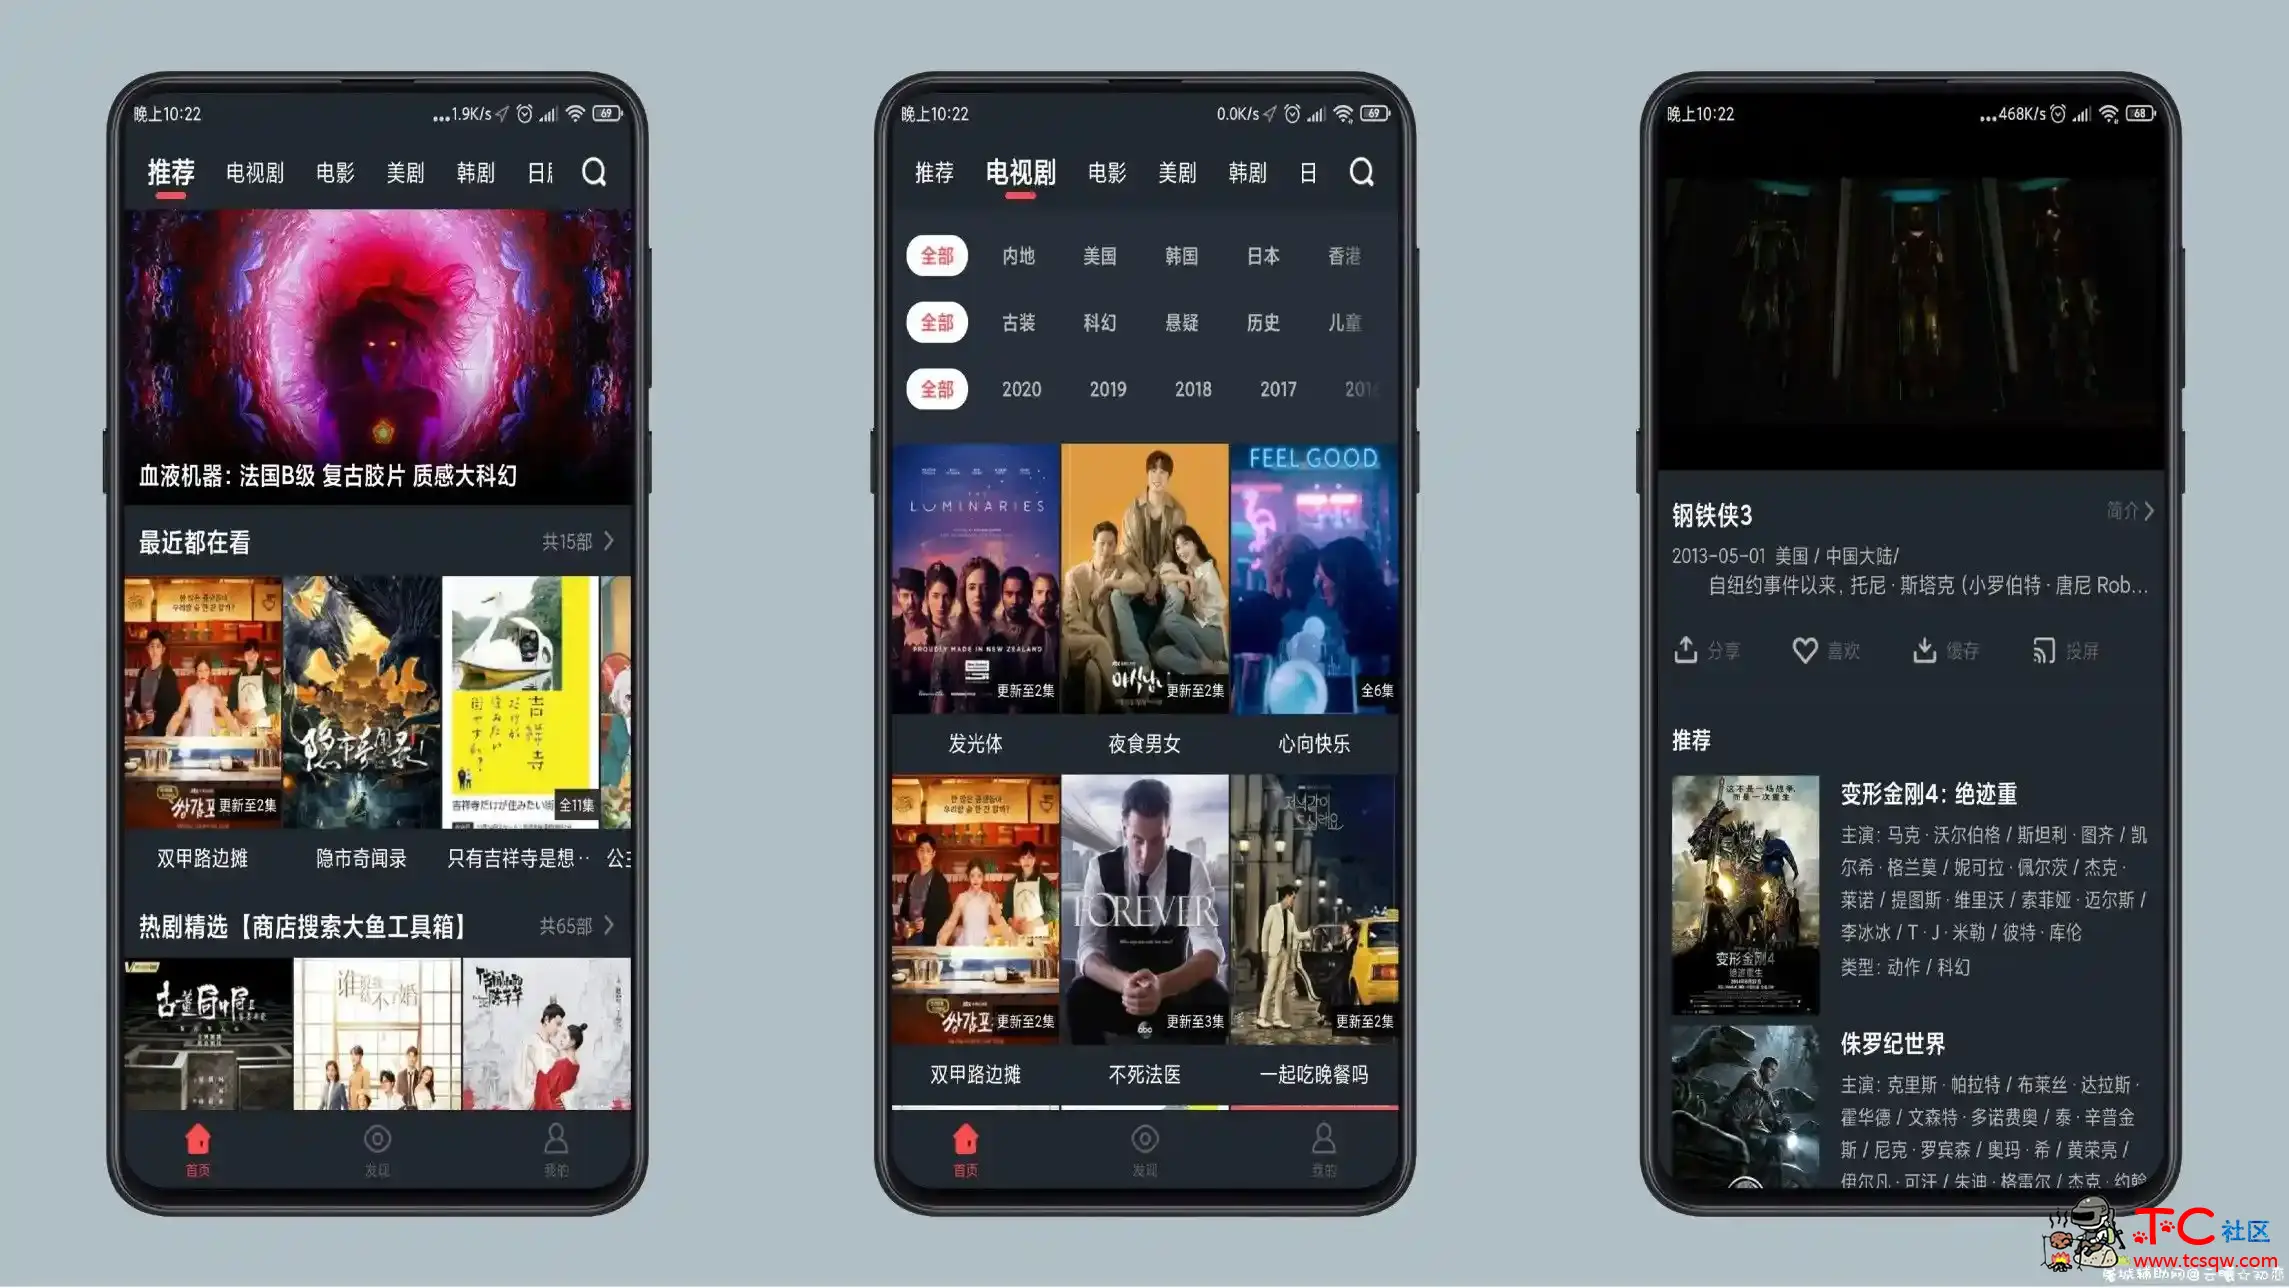Select 全部 filter for TV regions
2289x1288 pixels.
click(939, 255)
